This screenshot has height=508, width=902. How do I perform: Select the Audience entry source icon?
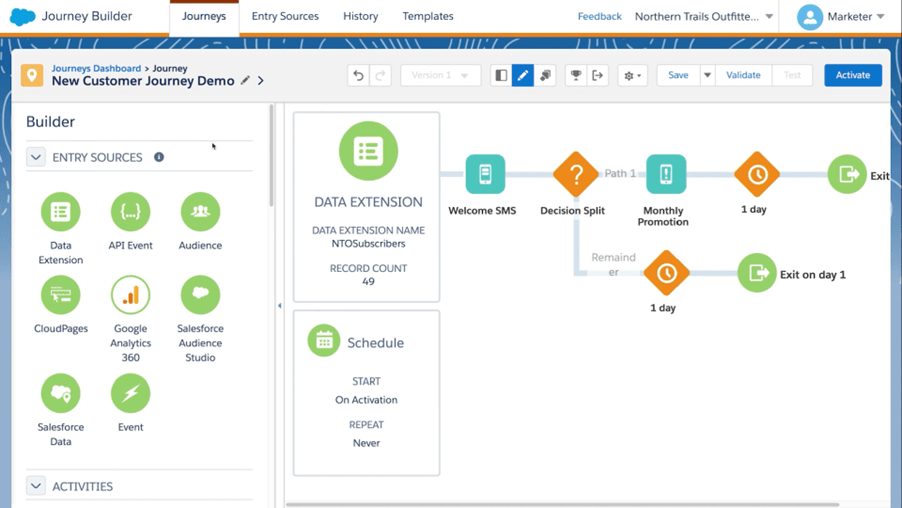(200, 212)
